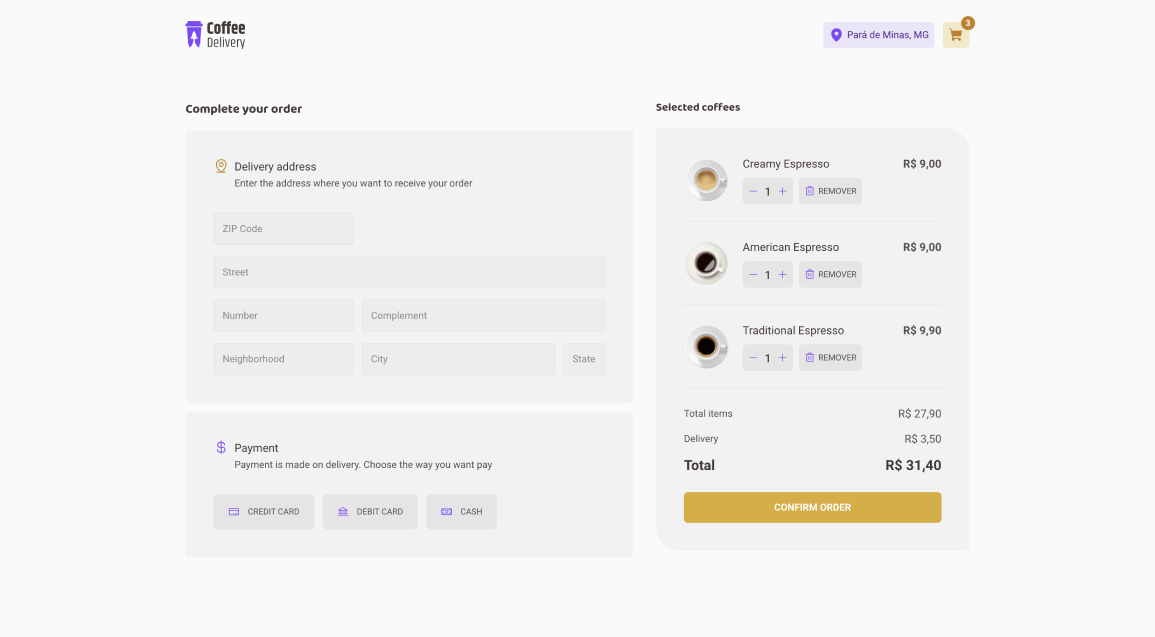This screenshot has width=1155, height=637.
Task: Decrease Creamy Espresso quantity with minus
Action: pyautogui.click(x=753, y=191)
